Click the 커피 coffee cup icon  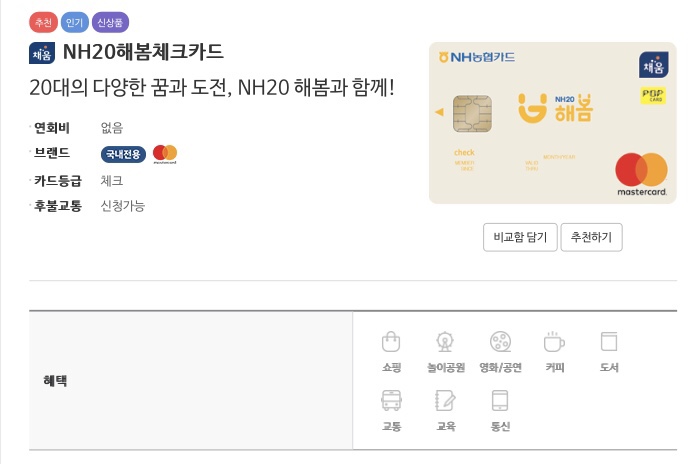(554, 342)
